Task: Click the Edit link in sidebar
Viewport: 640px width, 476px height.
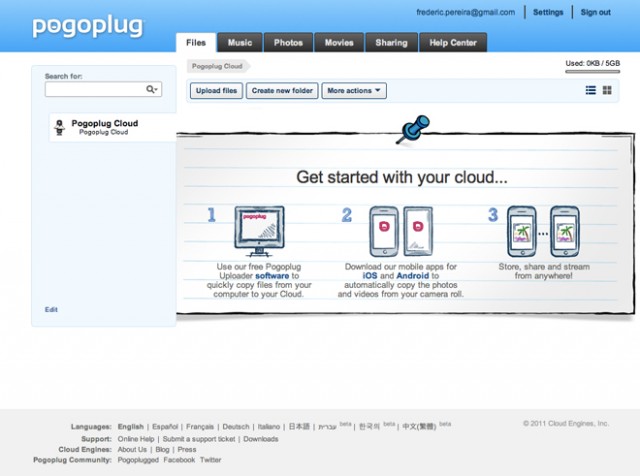Action: pyautogui.click(x=51, y=309)
